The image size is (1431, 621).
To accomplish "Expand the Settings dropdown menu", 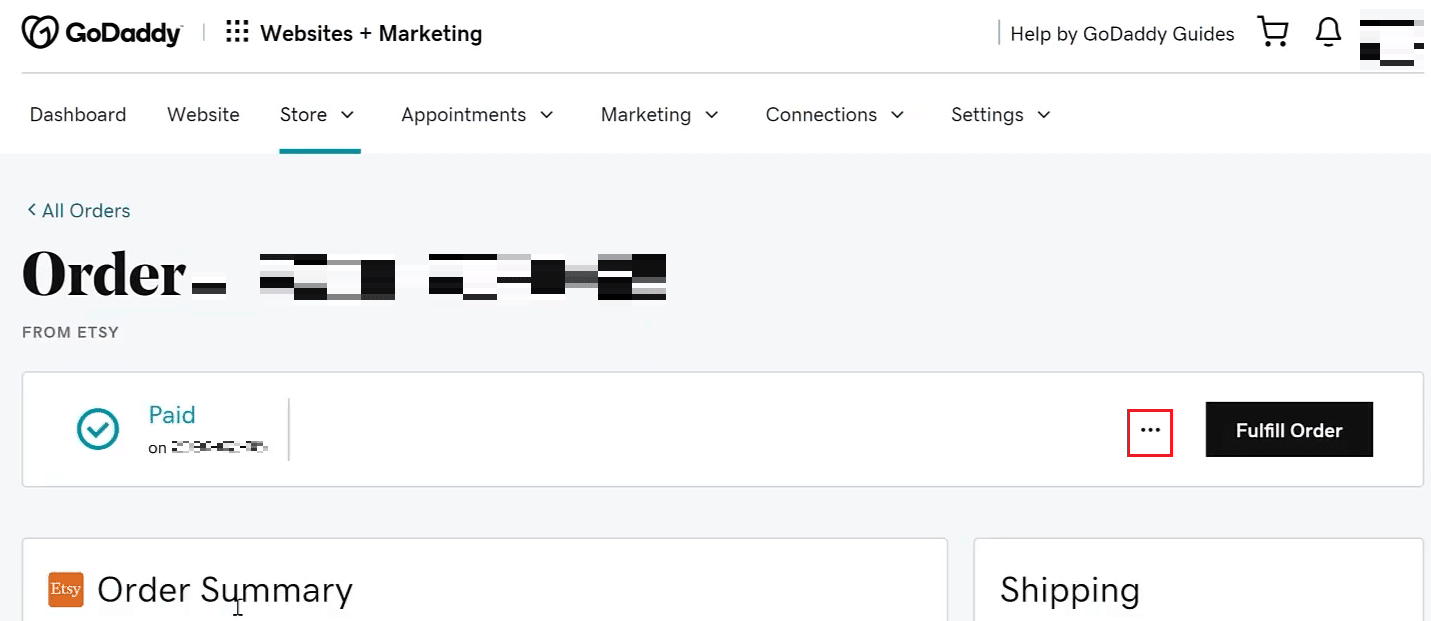I will pyautogui.click(x=1001, y=115).
